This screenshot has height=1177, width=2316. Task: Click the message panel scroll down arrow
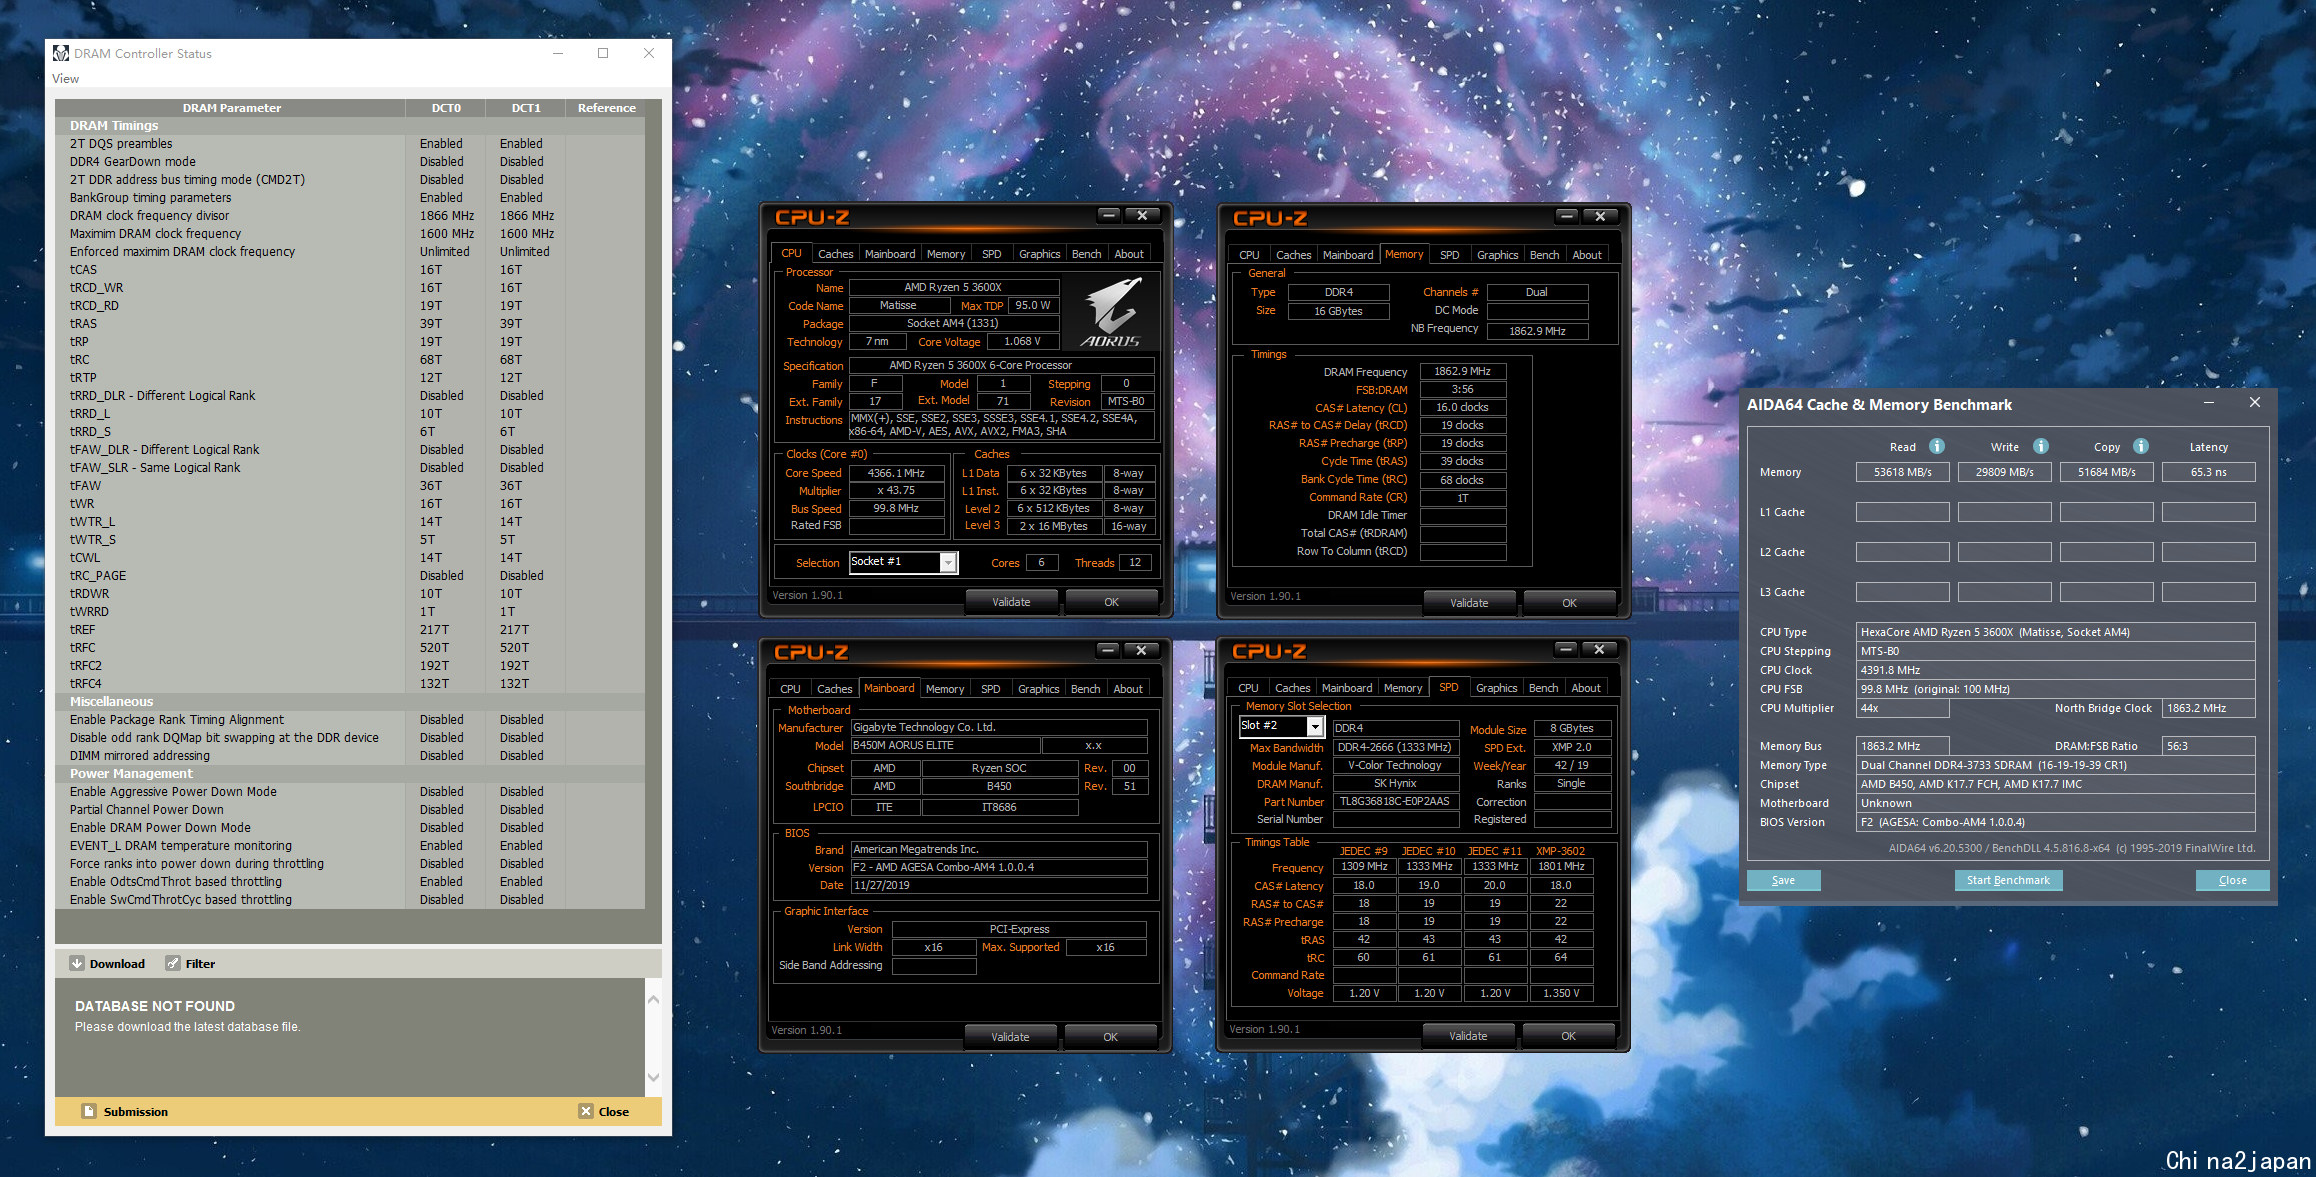(653, 1077)
